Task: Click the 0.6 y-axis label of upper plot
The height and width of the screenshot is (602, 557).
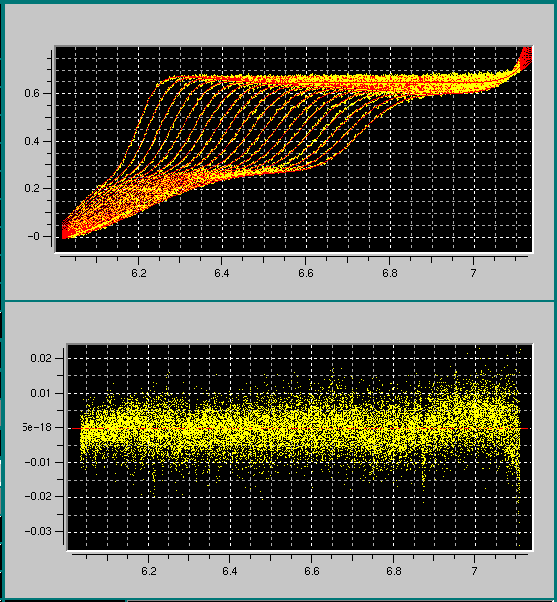Action: click(x=32, y=93)
